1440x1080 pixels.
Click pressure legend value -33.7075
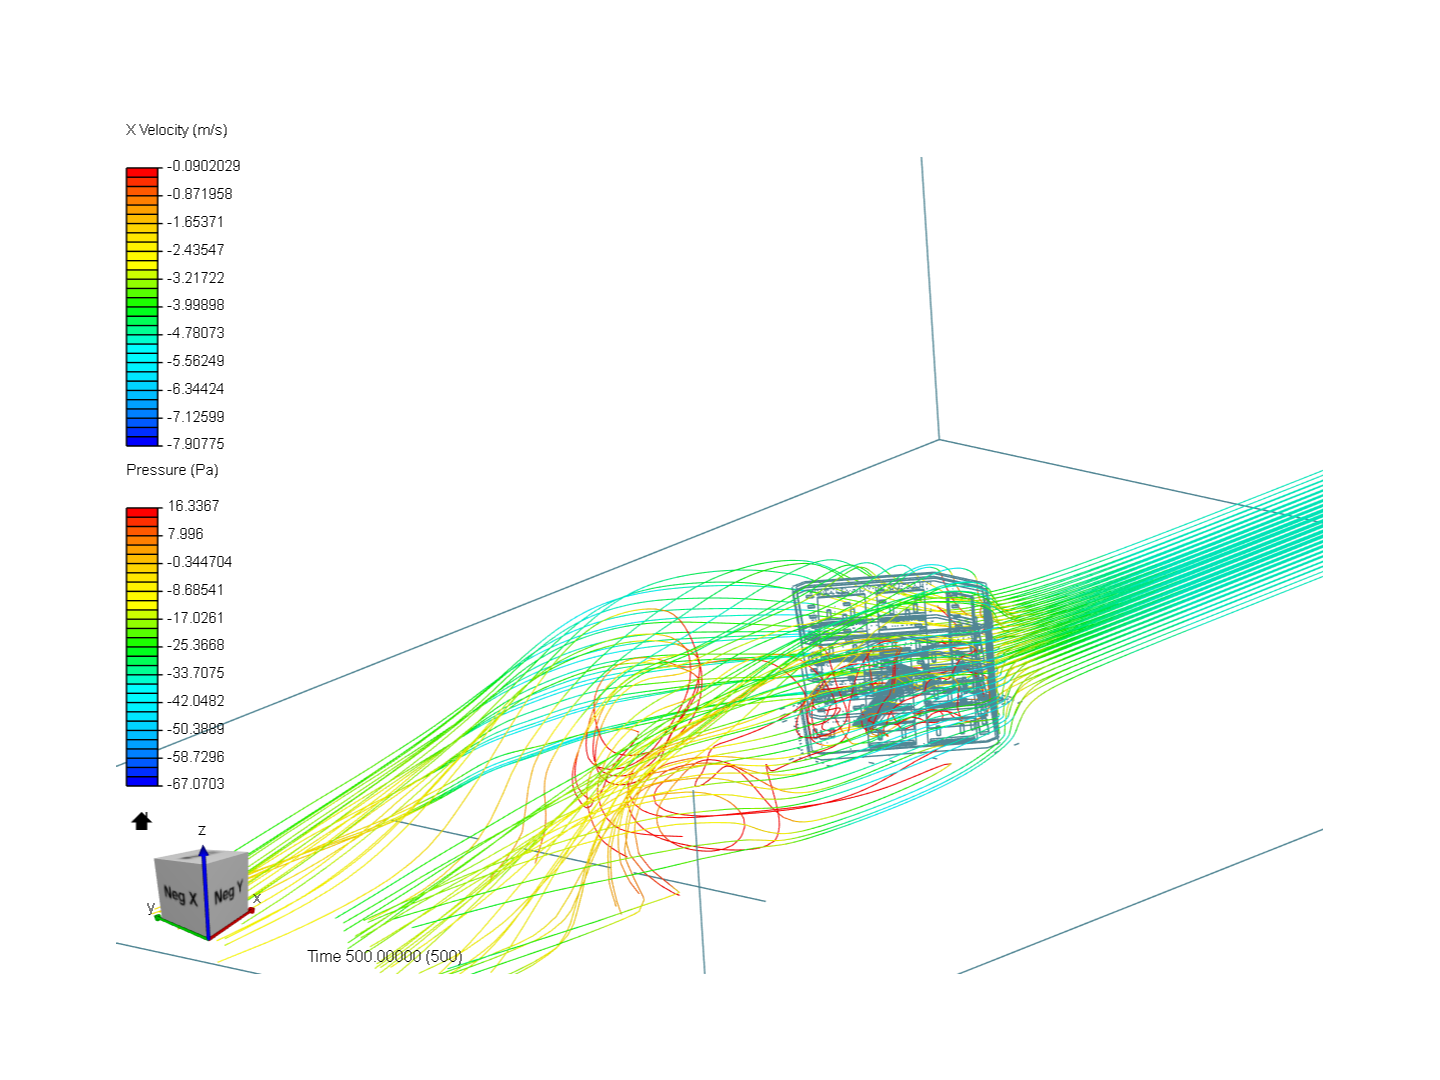[x=196, y=673]
